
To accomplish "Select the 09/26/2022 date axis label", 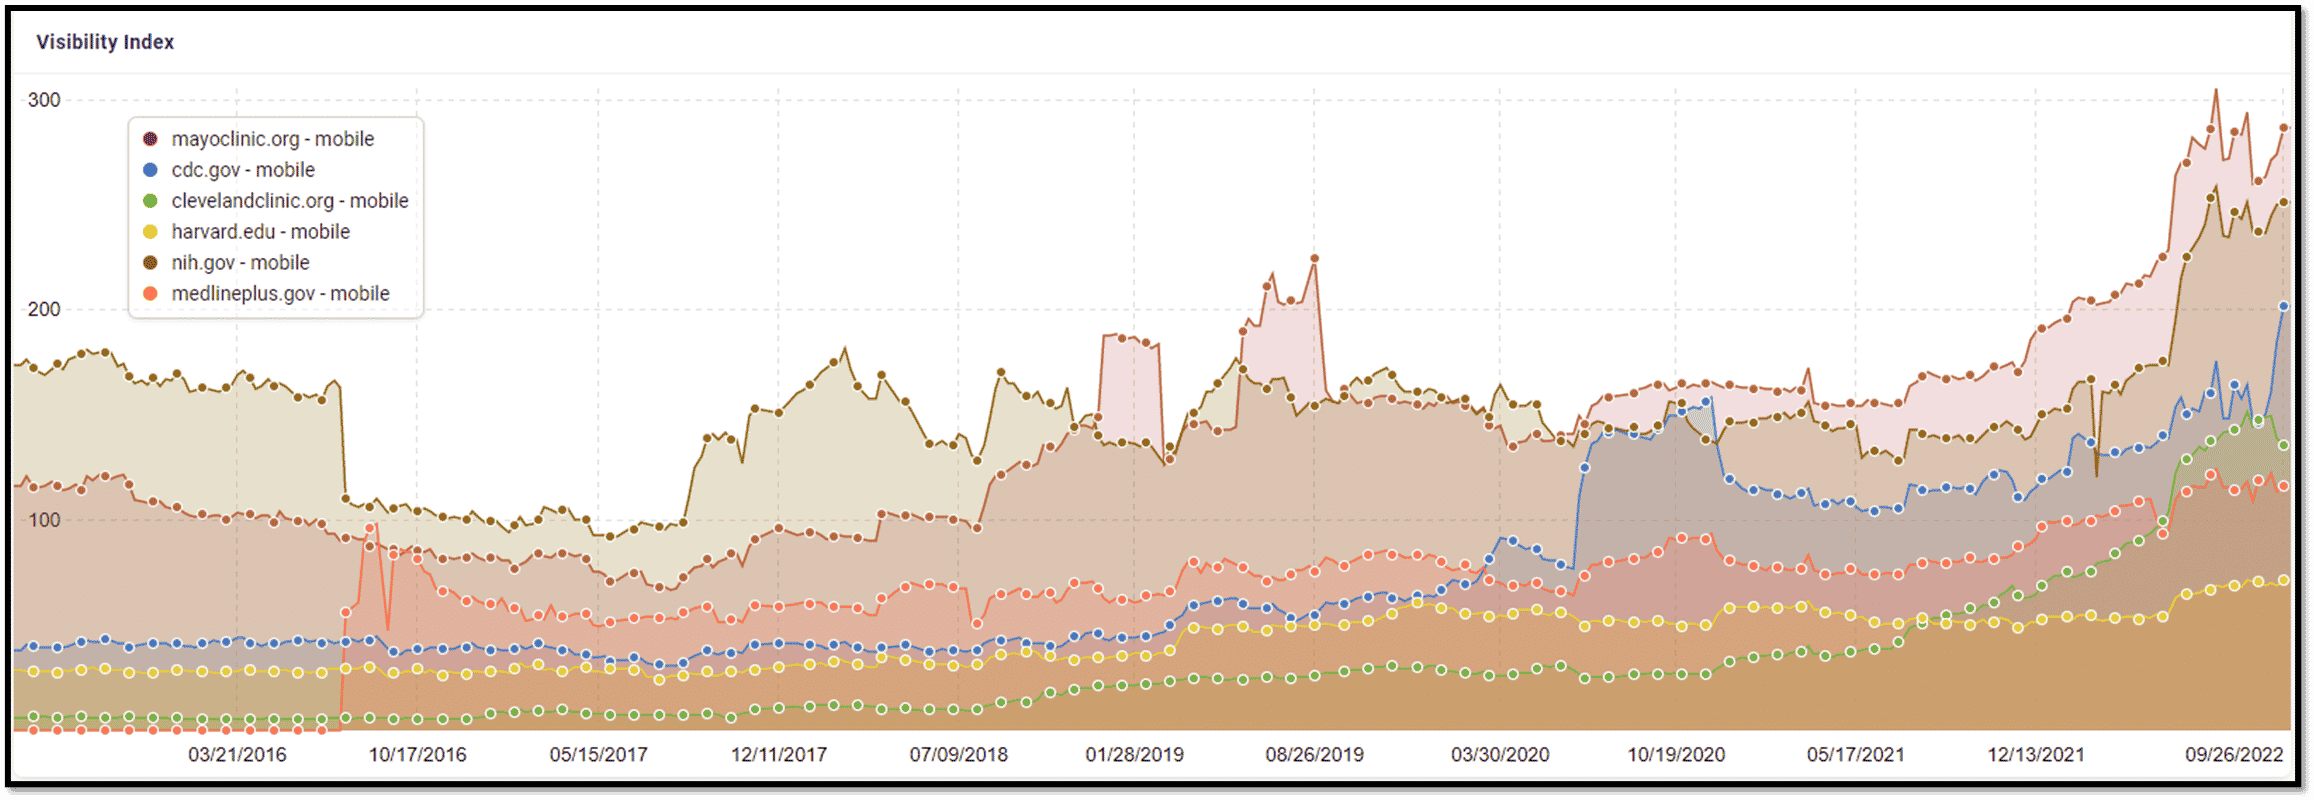I will tap(2234, 755).
